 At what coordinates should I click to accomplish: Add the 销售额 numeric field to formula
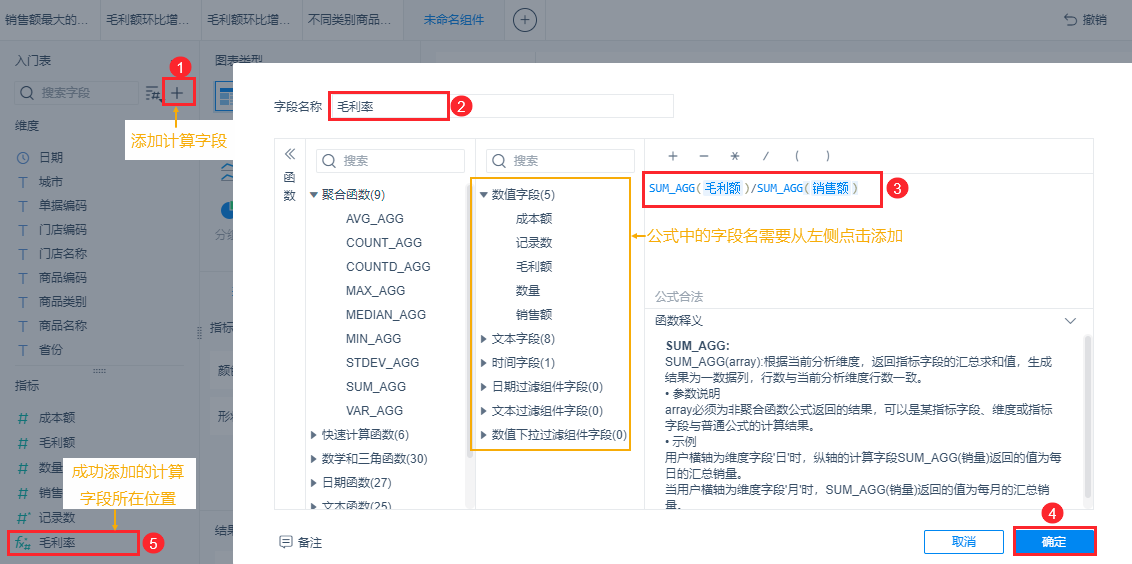click(534, 315)
